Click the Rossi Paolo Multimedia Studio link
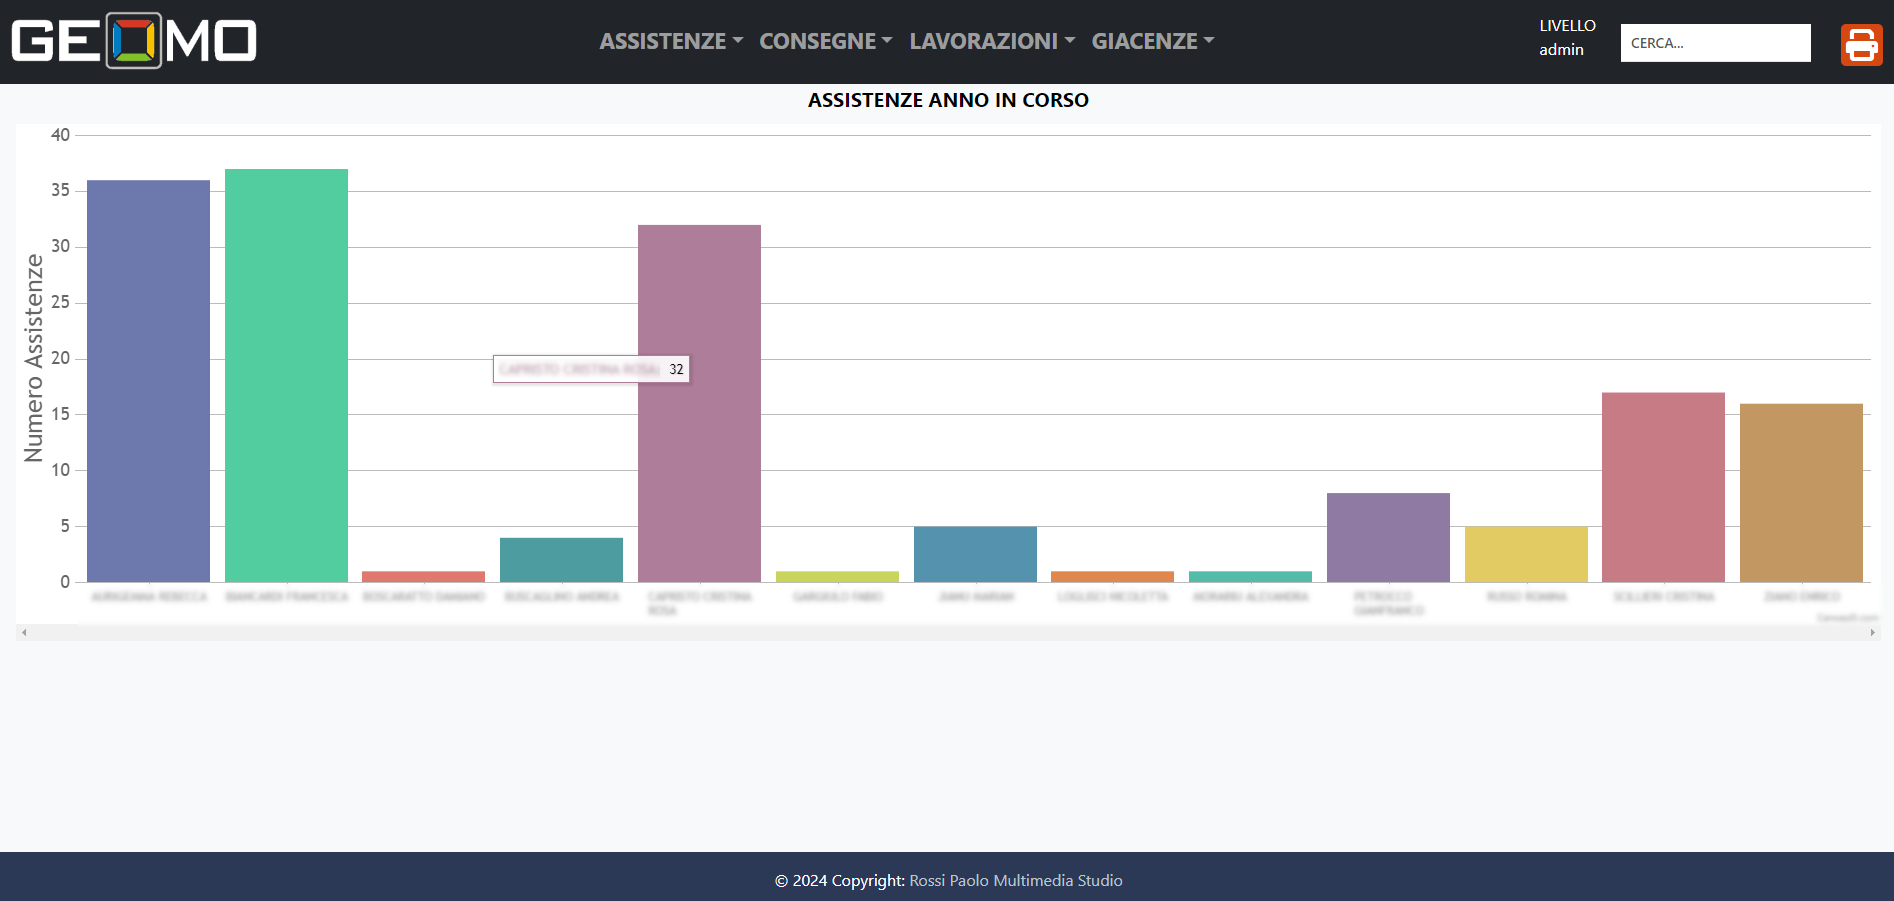This screenshot has height=901, width=1894. (x=1015, y=880)
